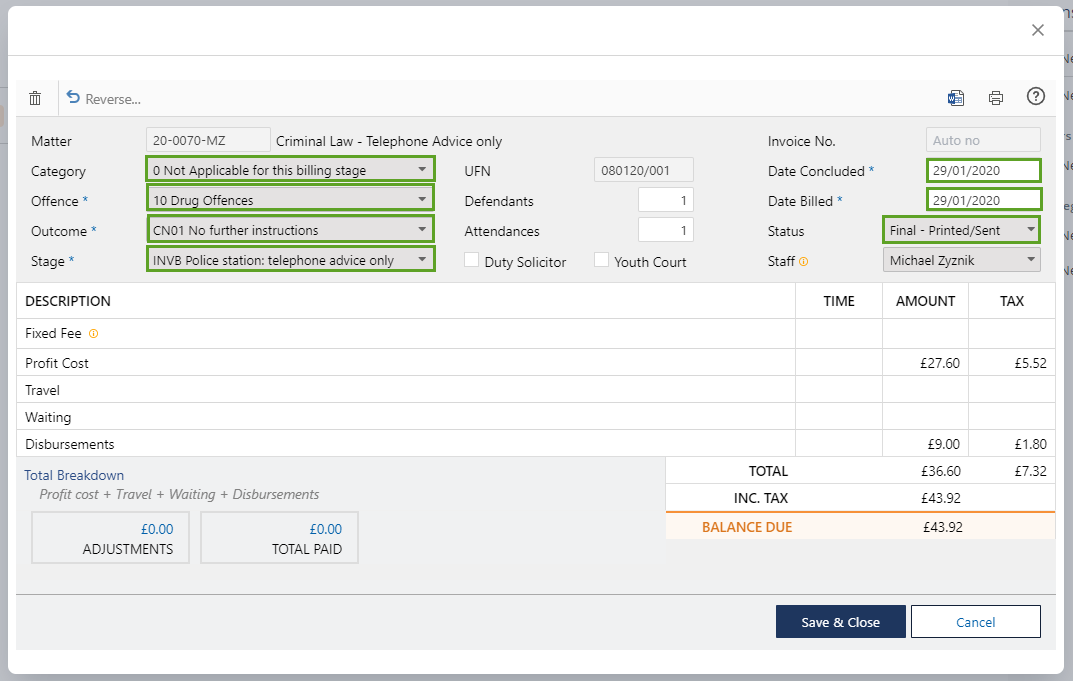Open the Category dropdown

click(291, 170)
